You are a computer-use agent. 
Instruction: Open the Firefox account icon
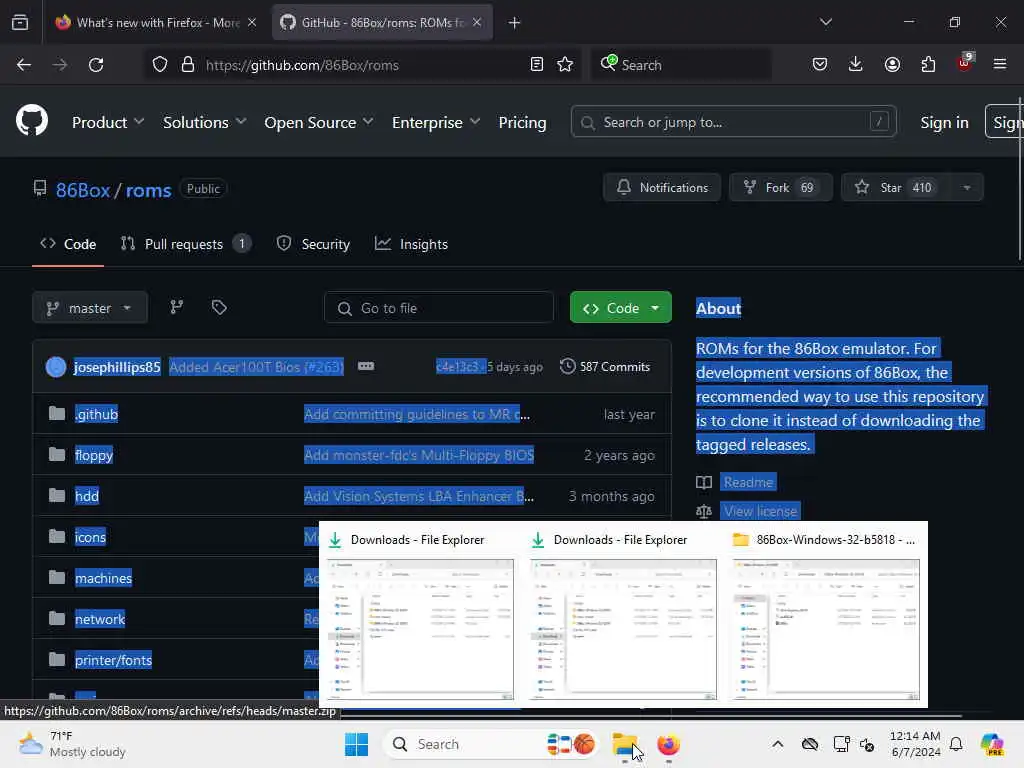tap(892, 65)
